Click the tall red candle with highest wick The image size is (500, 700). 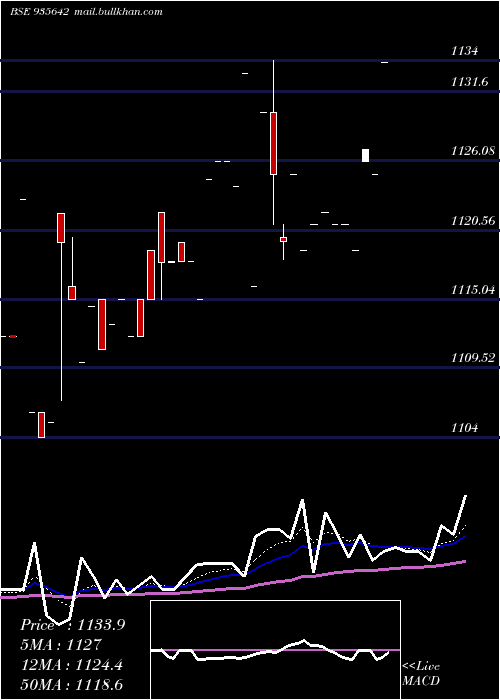pos(273,143)
